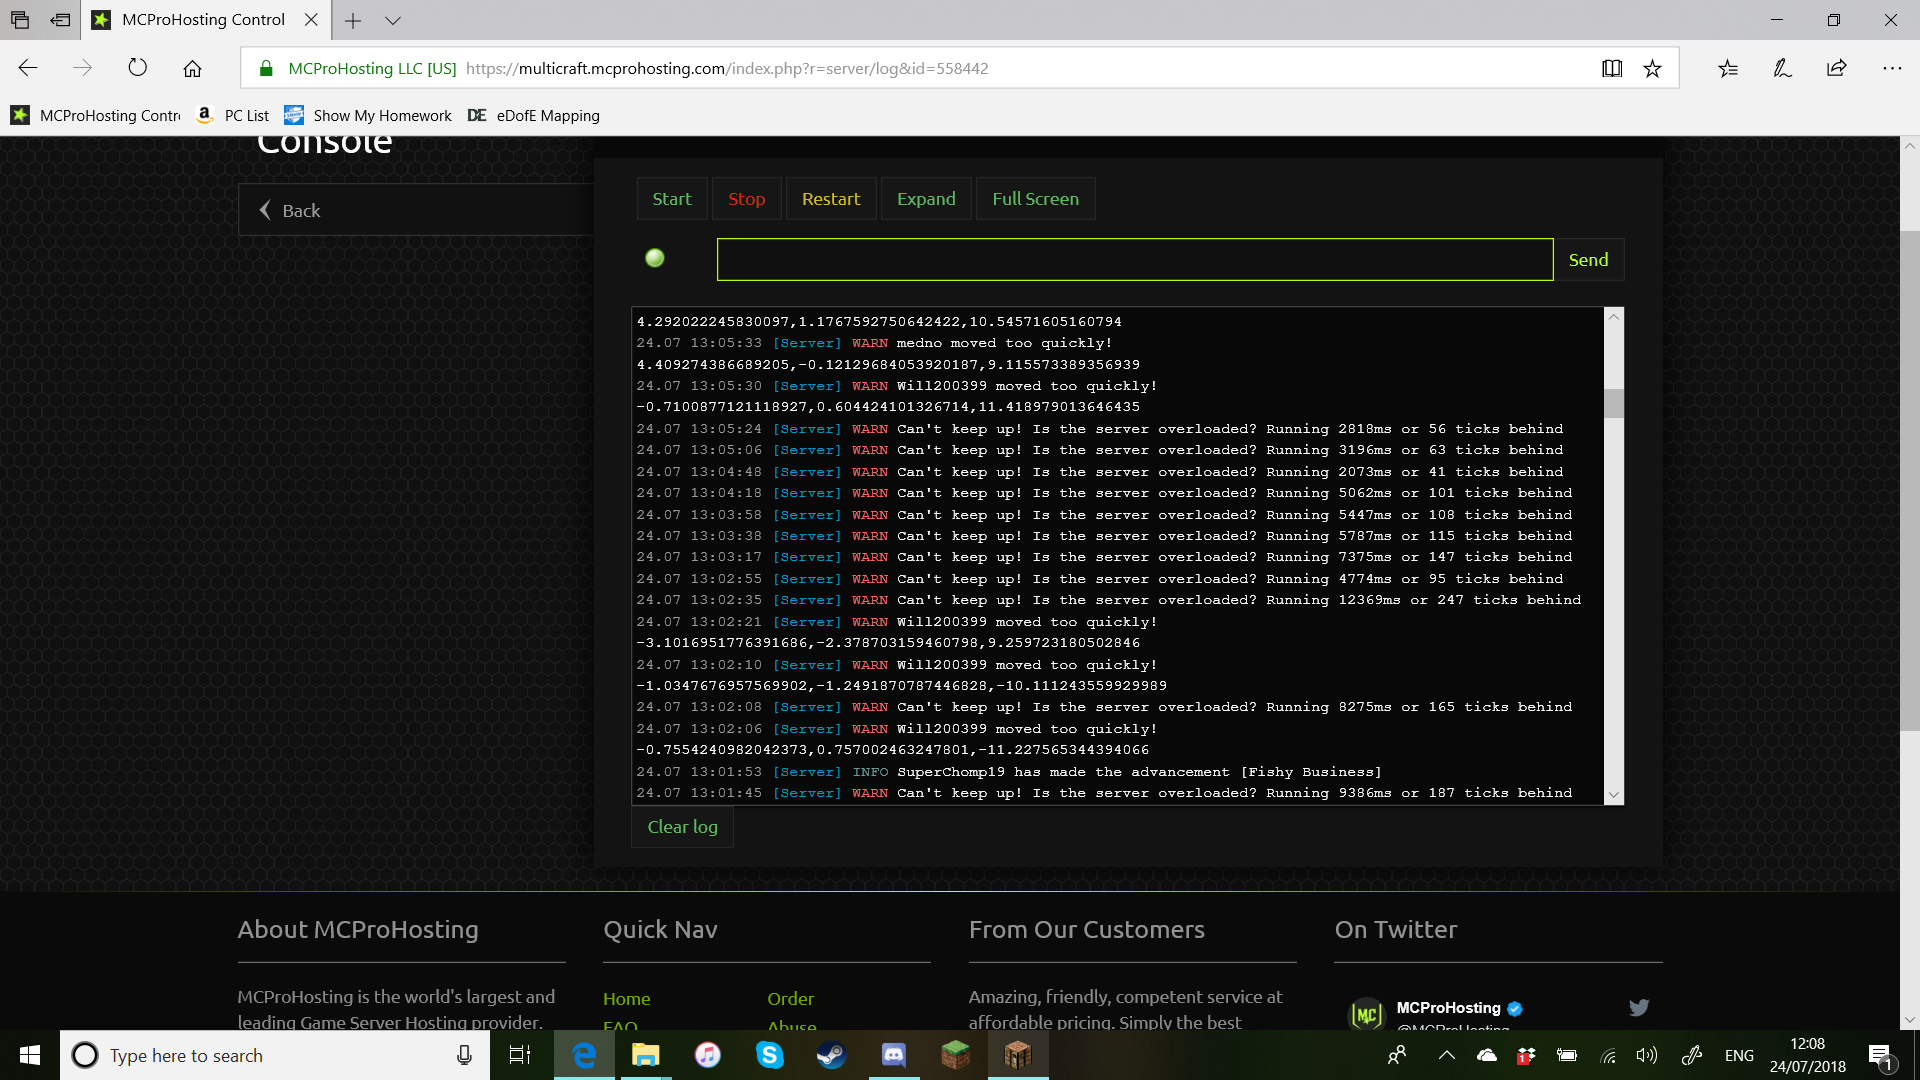The image size is (1920, 1080).
Task: Click the green server status indicator
Action: [x=655, y=258]
